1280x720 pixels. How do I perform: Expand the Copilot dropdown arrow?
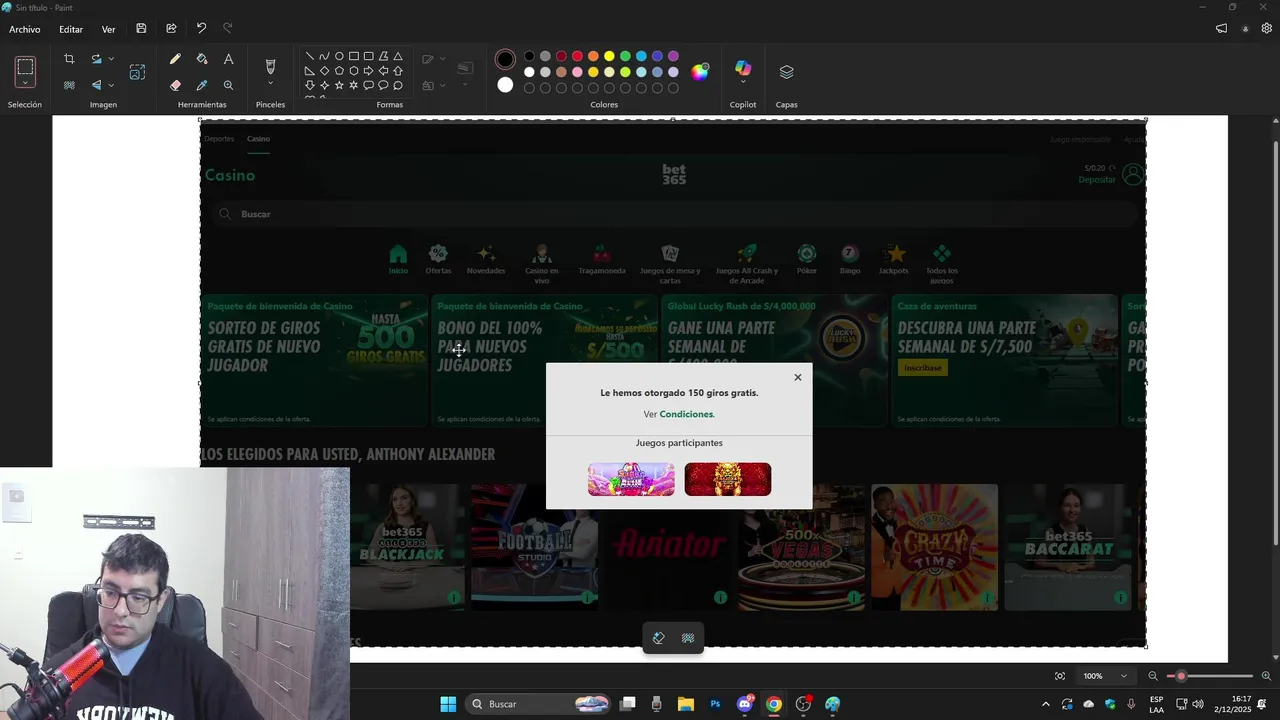pos(743,84)
